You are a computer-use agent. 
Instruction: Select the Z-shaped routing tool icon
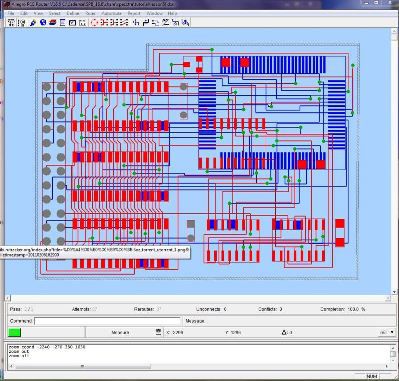click(166, 22)
